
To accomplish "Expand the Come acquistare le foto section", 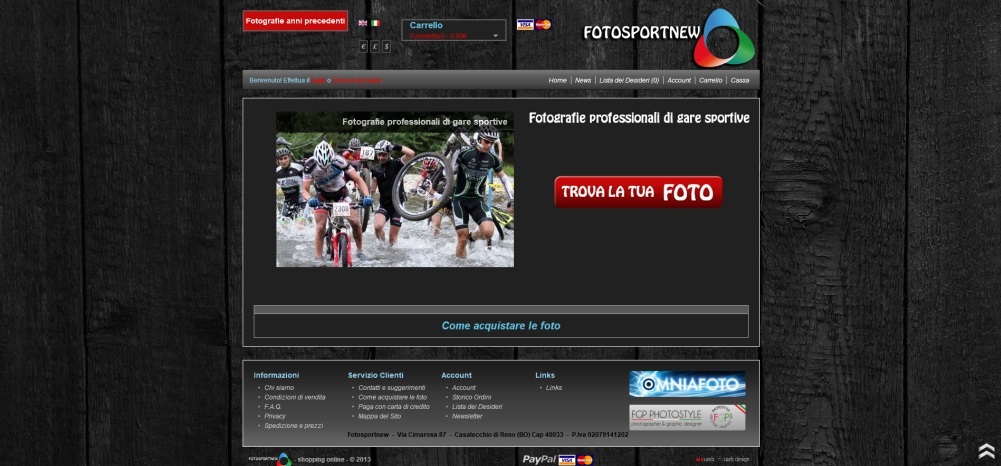I will pos(501,326).
